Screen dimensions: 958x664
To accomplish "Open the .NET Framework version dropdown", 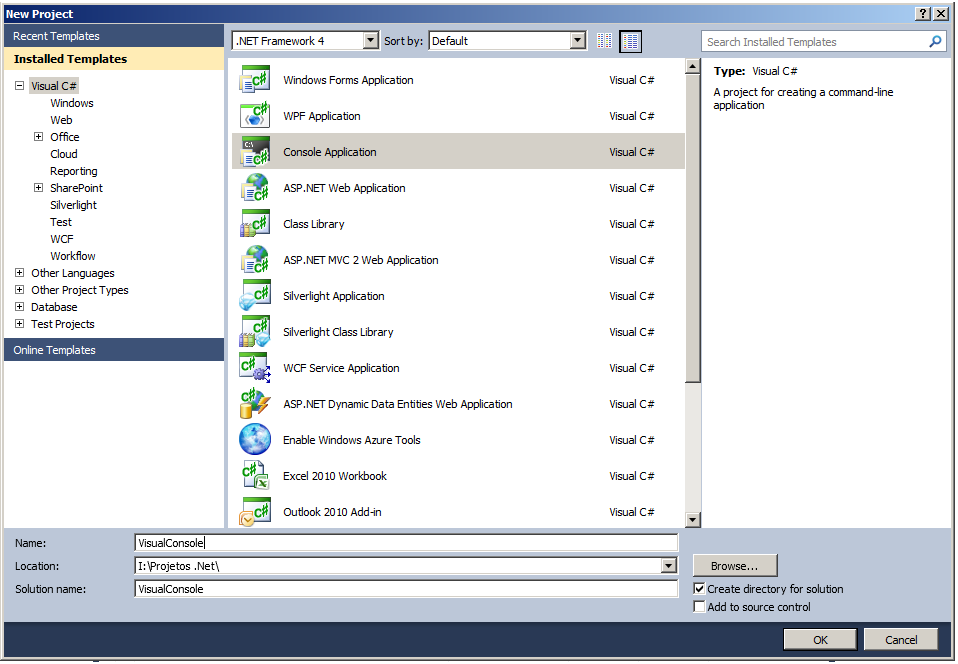I will tap(371, 41).
